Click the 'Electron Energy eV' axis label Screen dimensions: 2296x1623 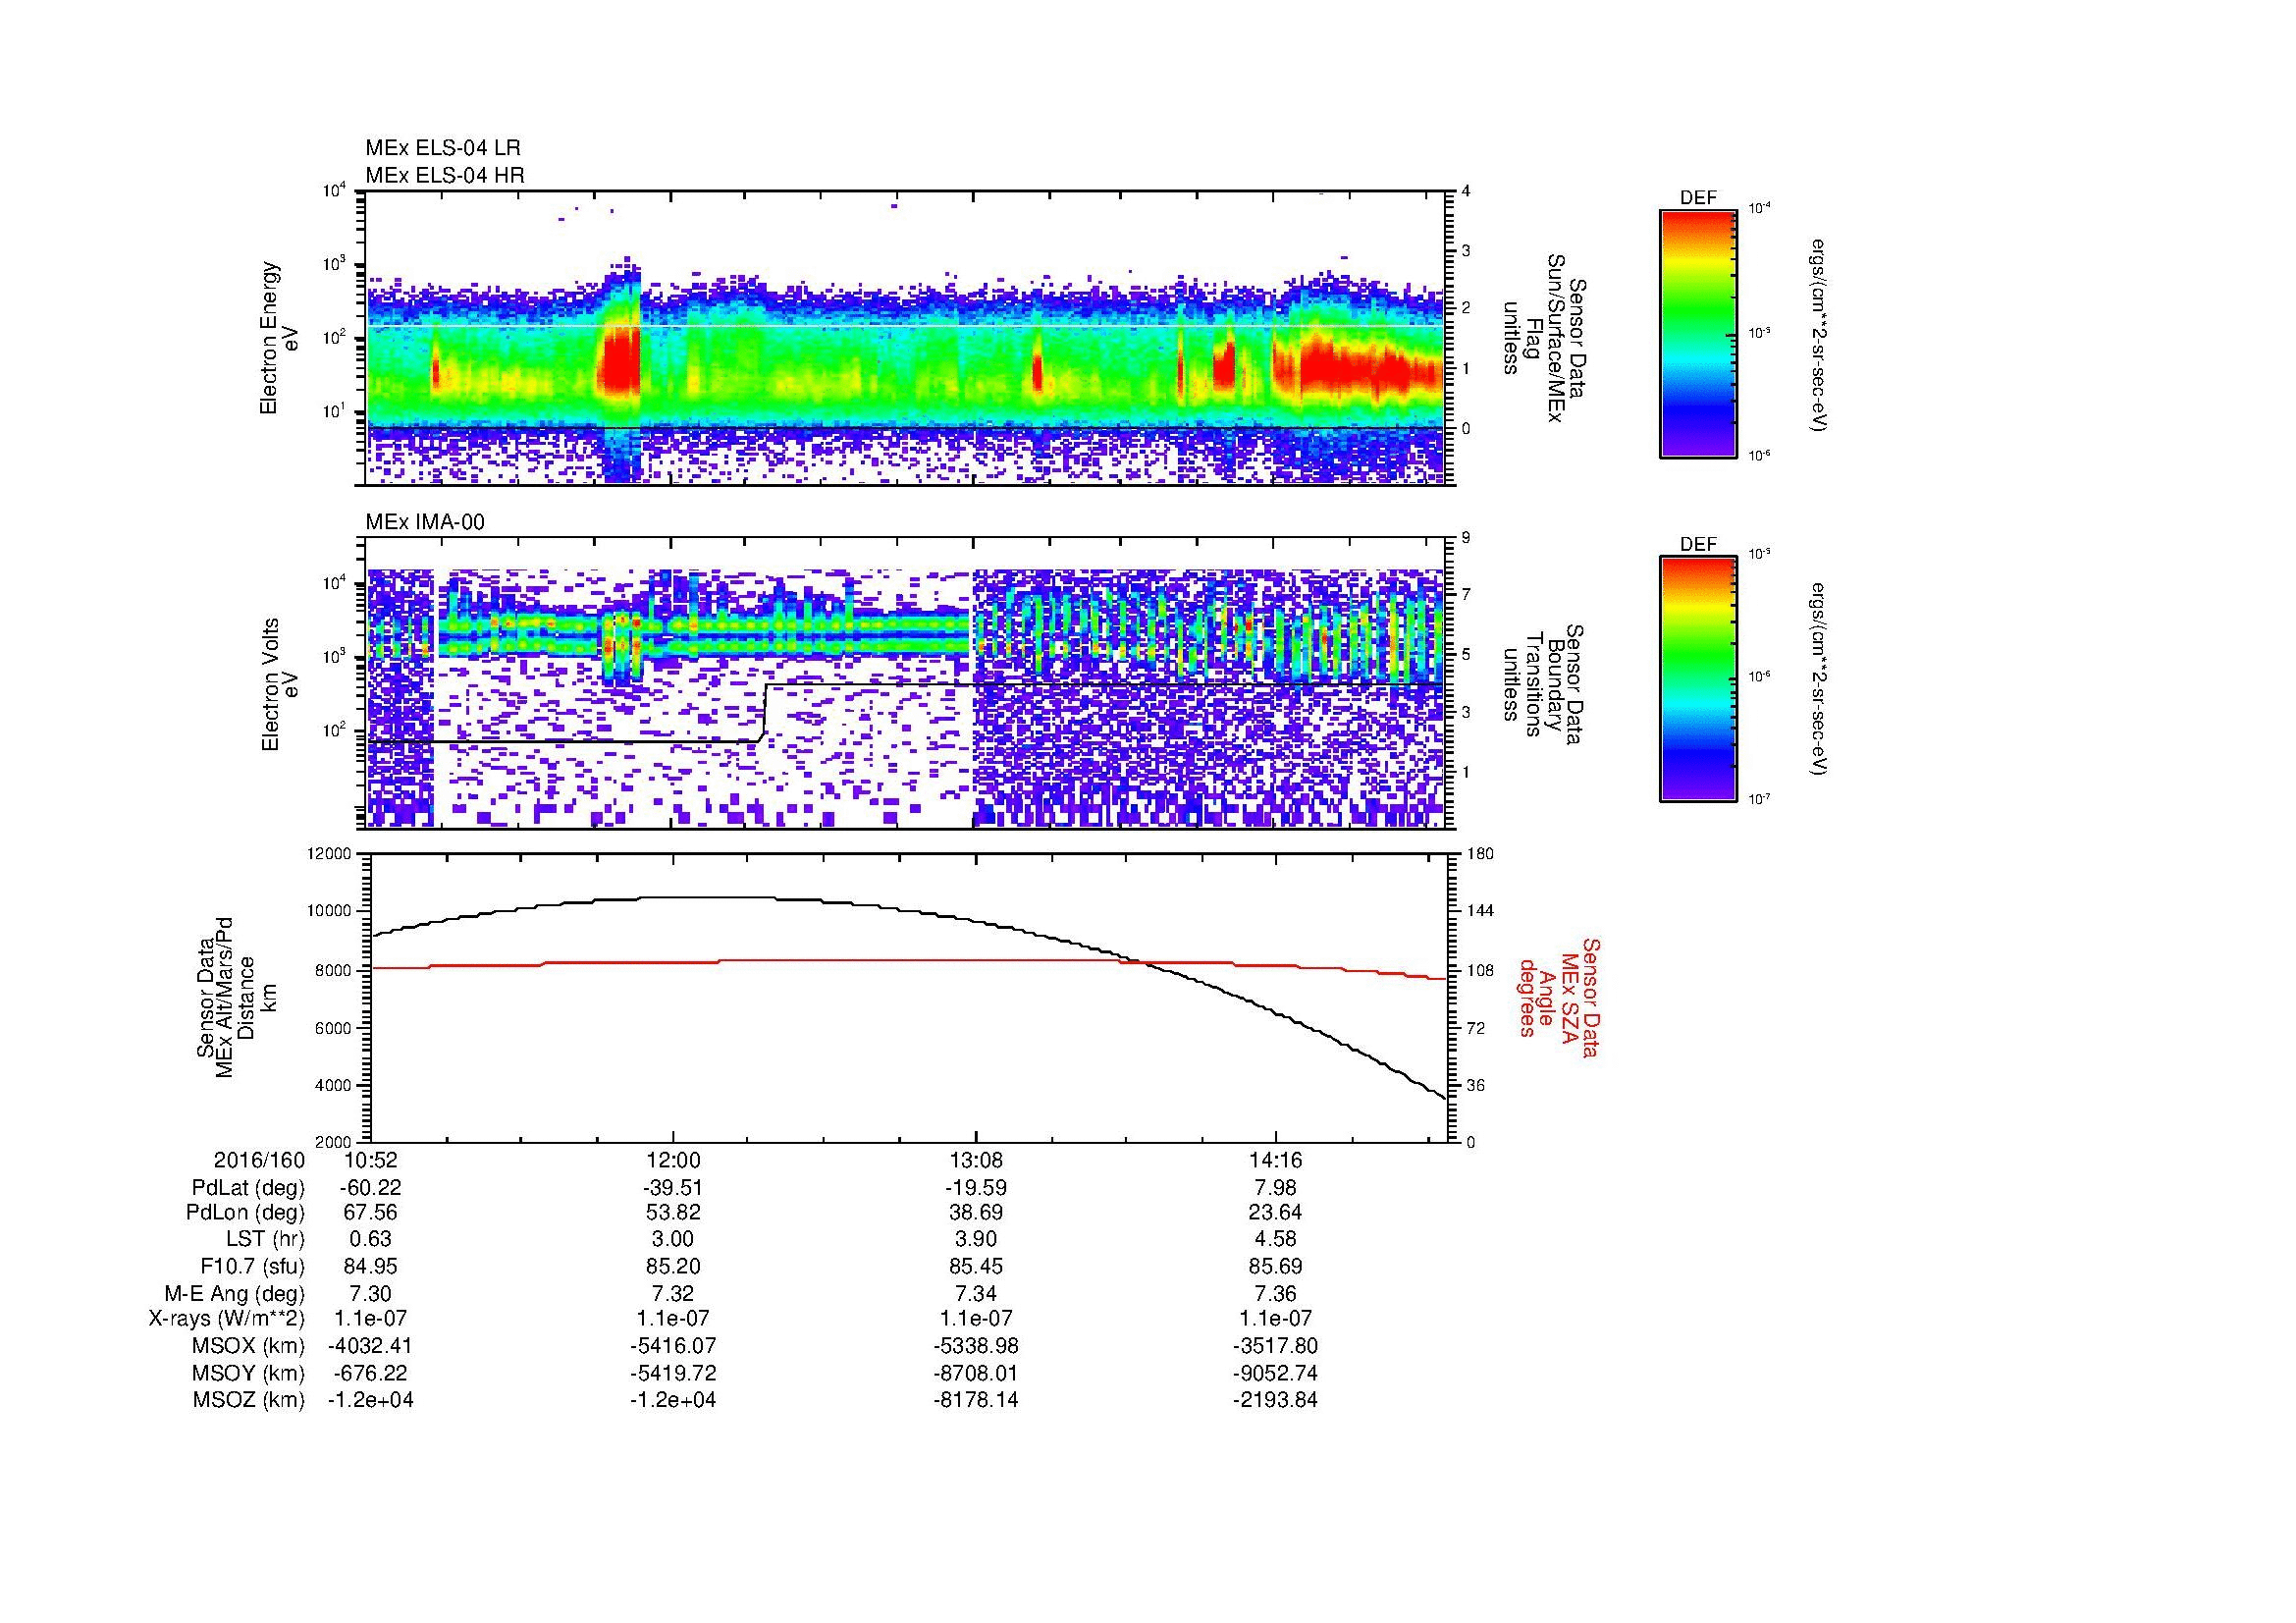click(x=279, y=338)
